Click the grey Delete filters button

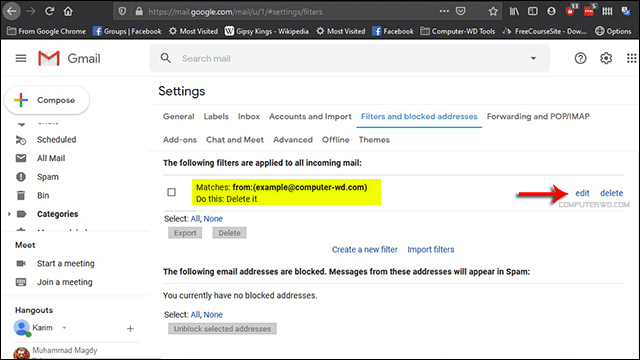(229, 233)
